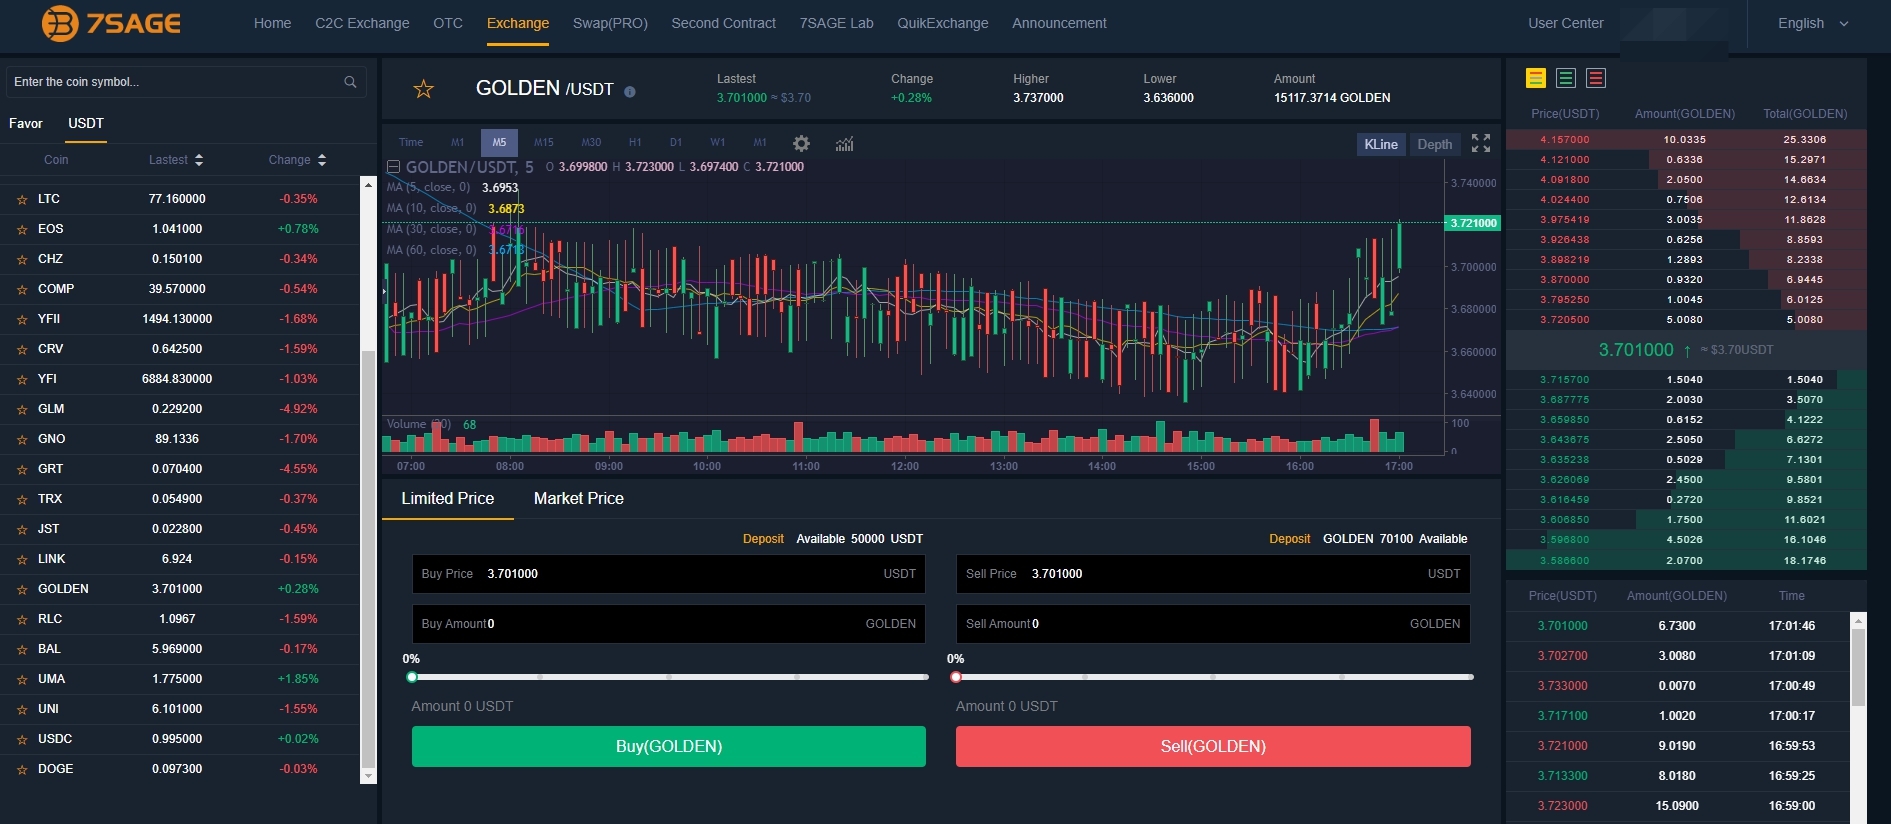The height and width of the screenshot is (824, 1891).
Task: Select the D1 chart interval
Action: point(676,143)
